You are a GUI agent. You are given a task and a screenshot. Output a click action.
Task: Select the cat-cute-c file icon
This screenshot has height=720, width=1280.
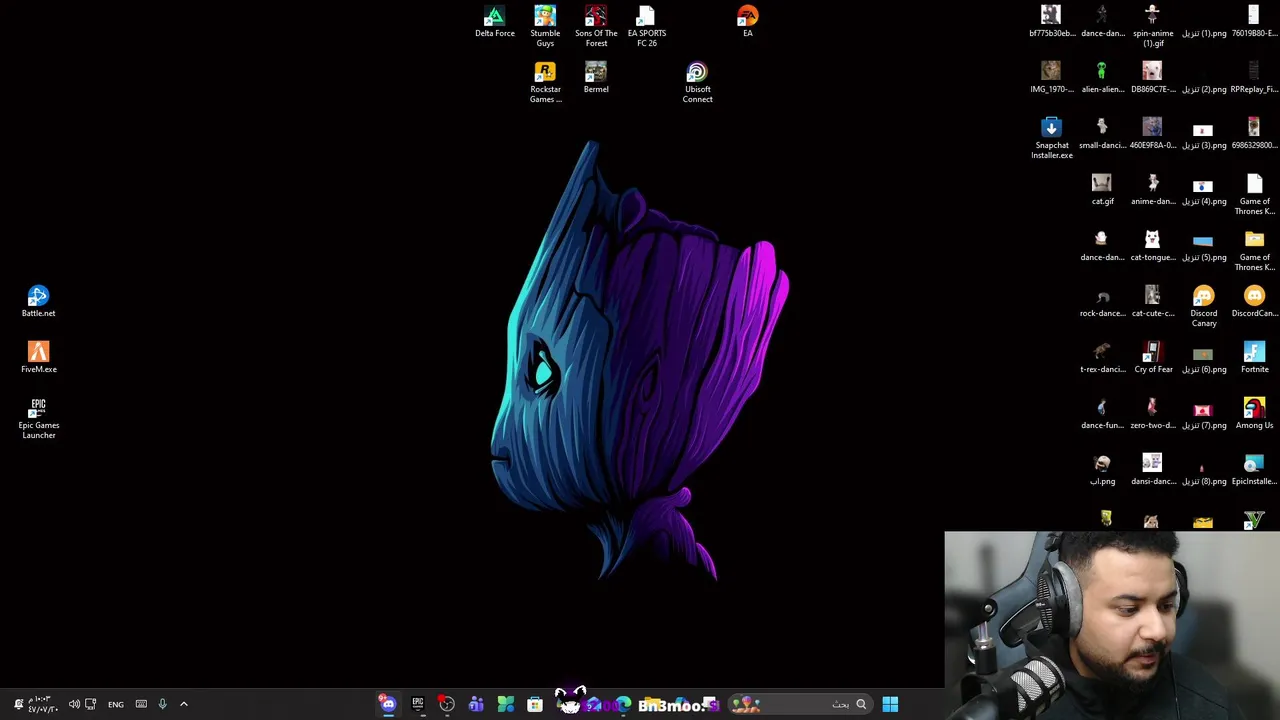(x=1153, y=302)
